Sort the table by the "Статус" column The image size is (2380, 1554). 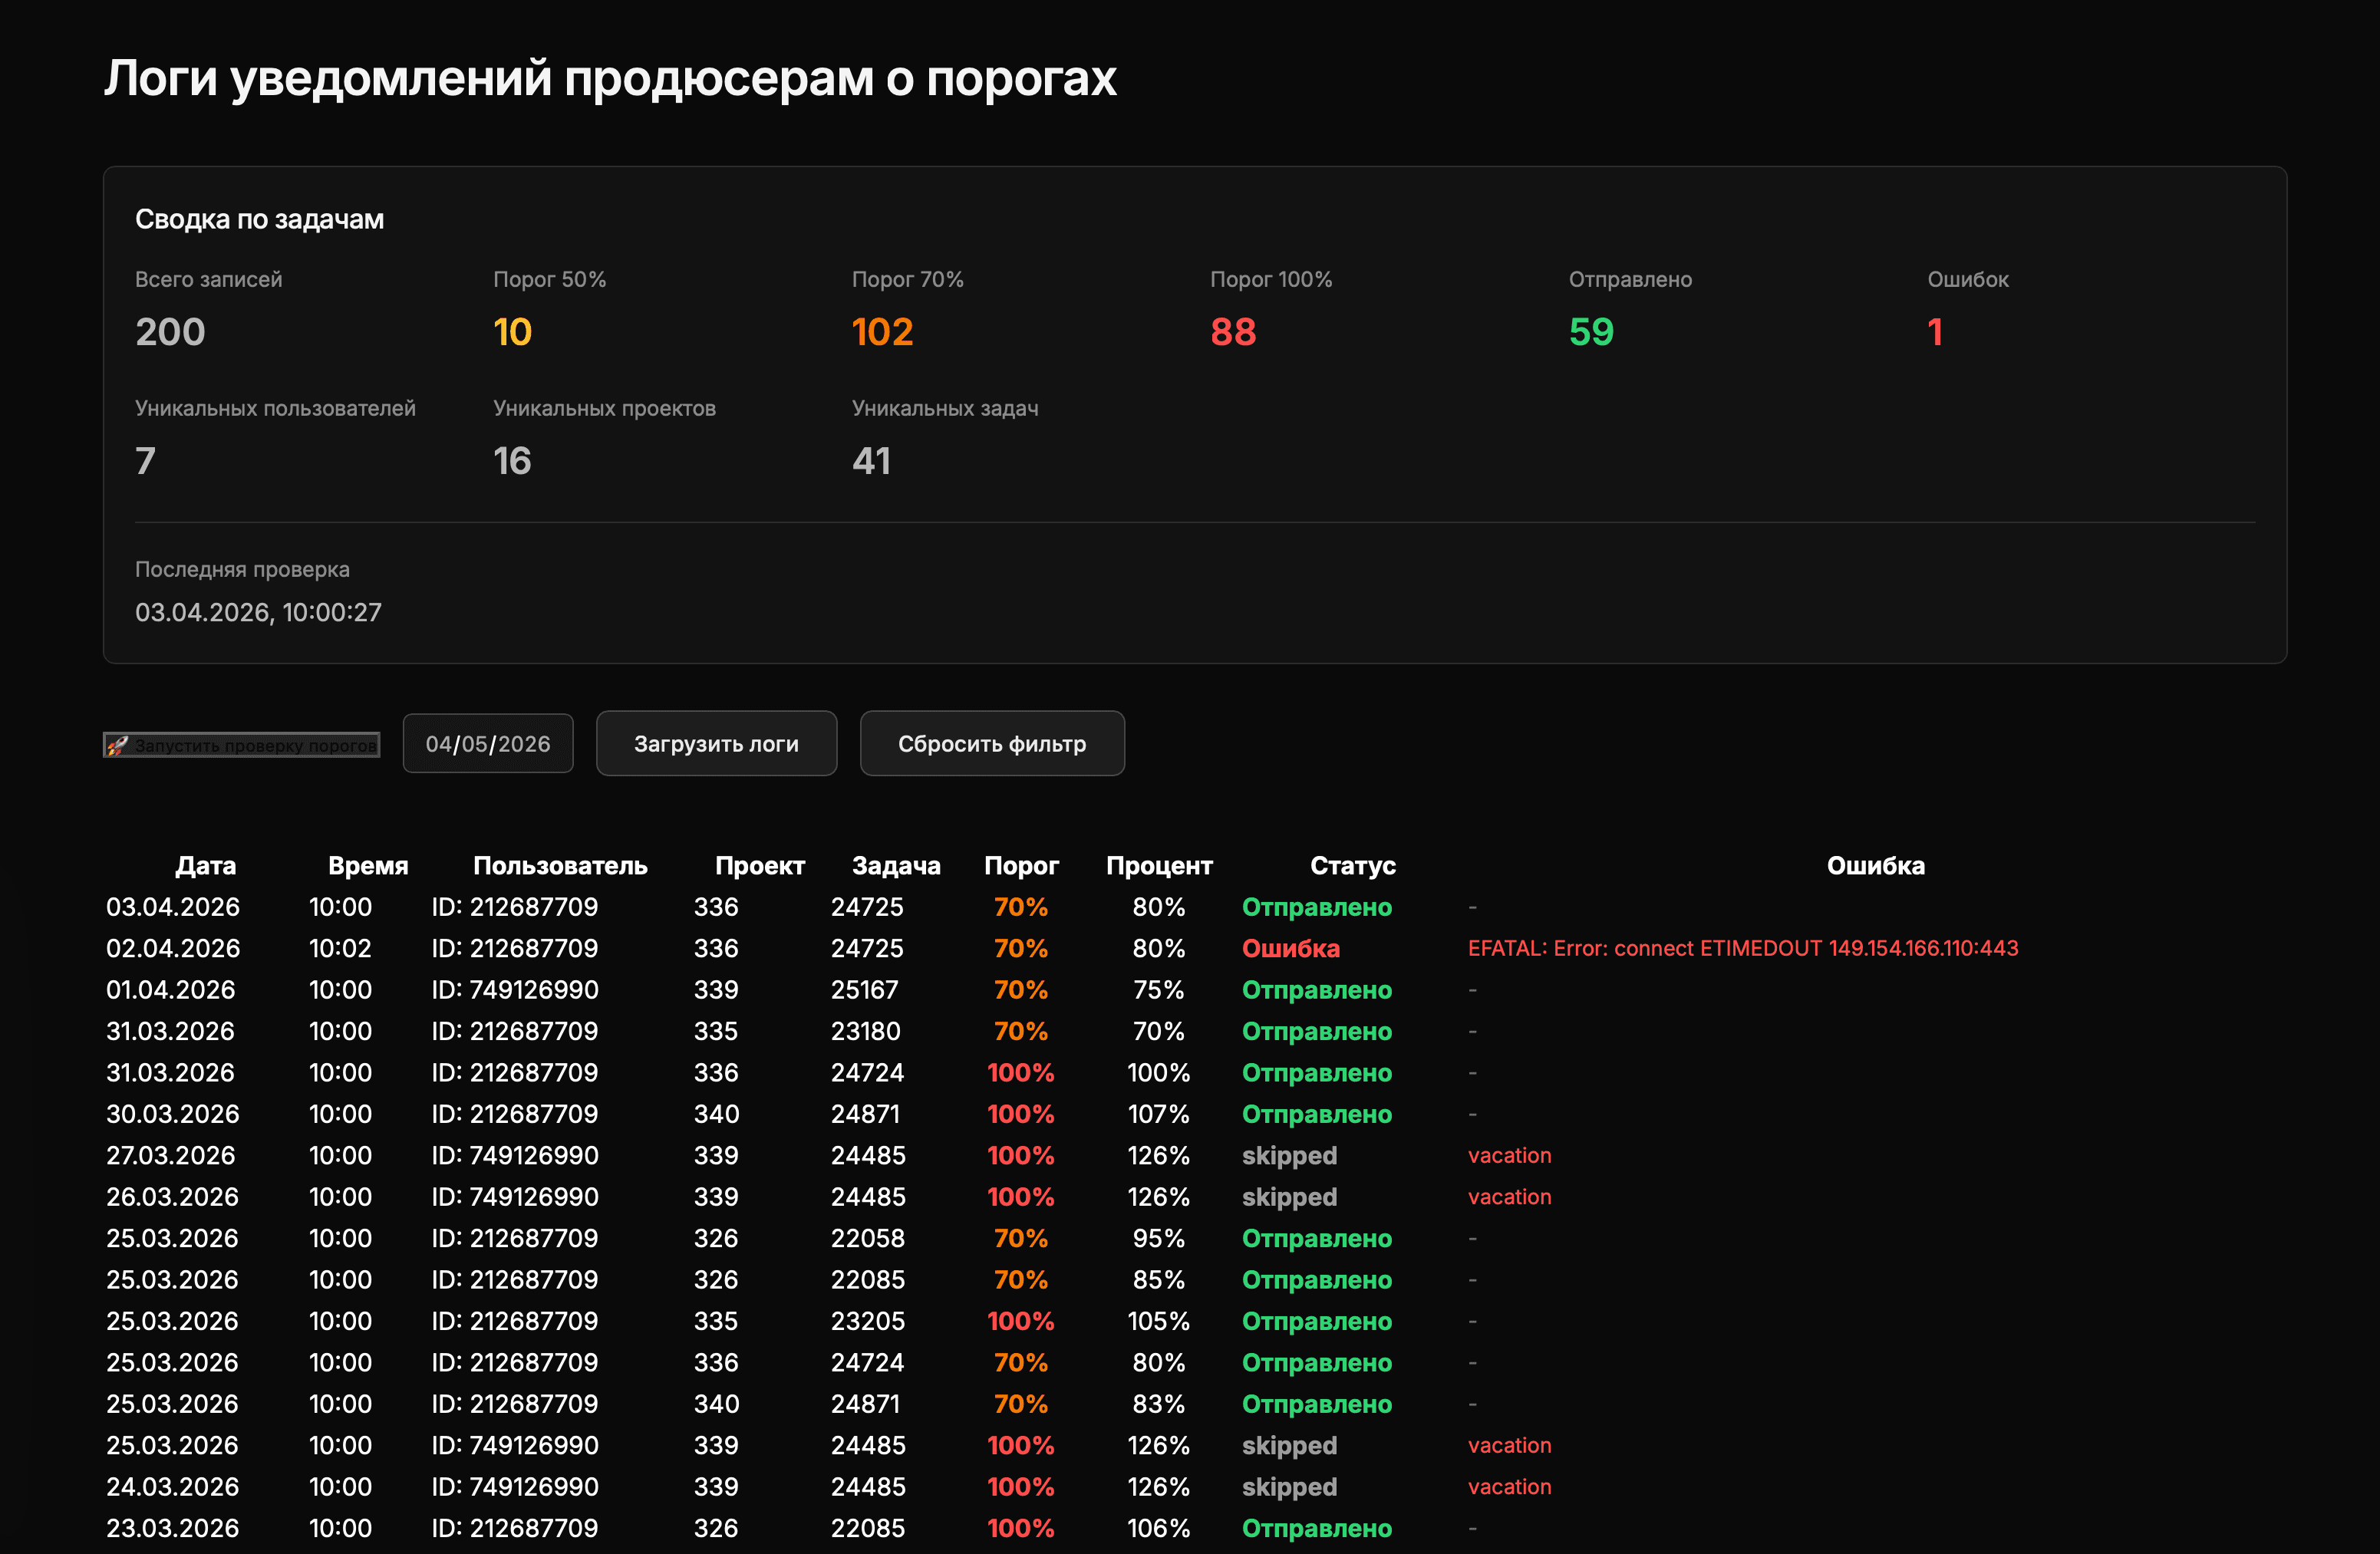click(1353, 866)
